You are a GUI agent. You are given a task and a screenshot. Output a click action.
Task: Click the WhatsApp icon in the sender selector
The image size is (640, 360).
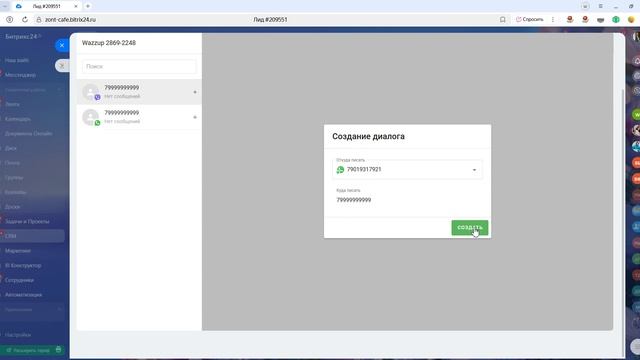coord(340,169)
